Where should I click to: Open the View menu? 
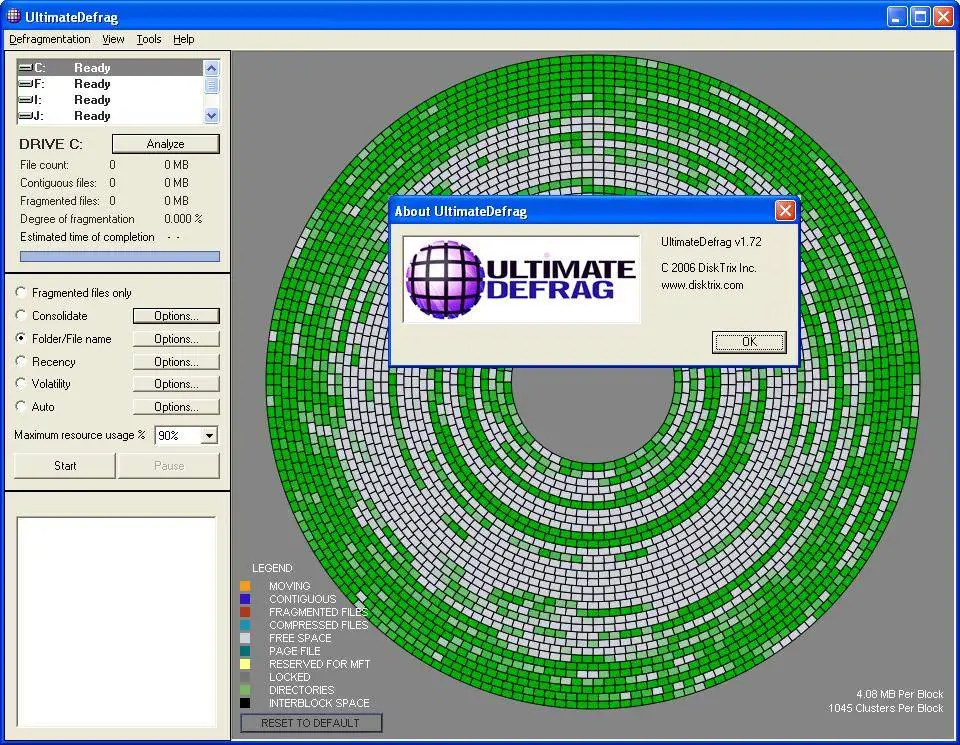click(113, 39)
